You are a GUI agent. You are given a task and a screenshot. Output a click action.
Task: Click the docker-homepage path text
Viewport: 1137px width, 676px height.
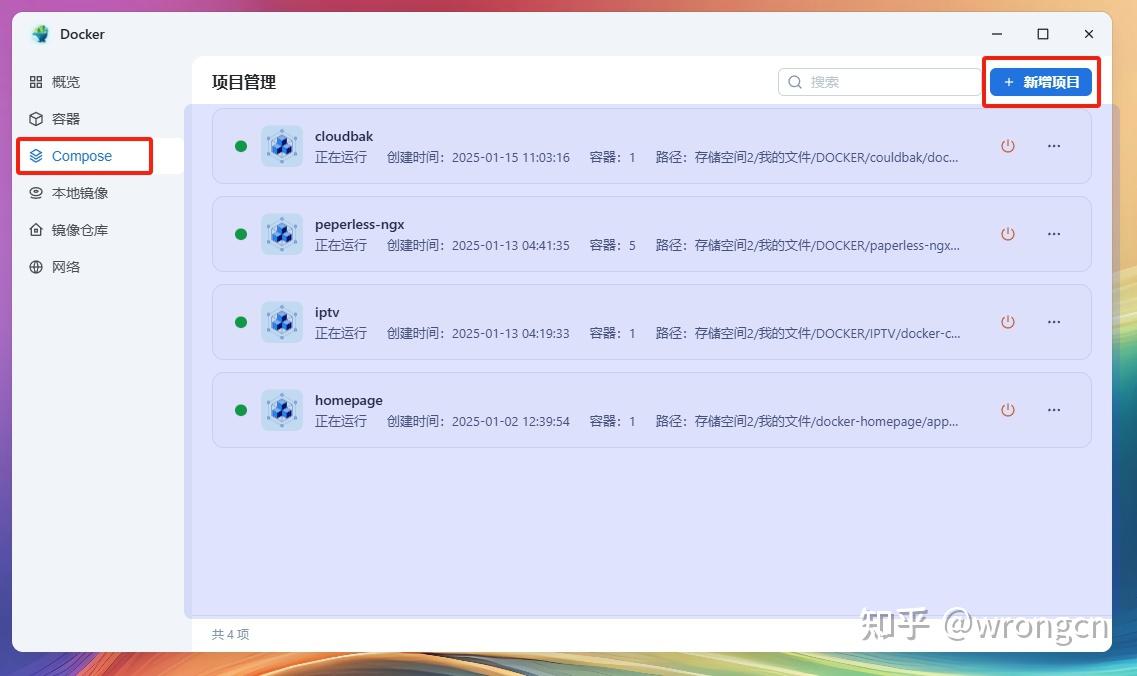[826, 421]
